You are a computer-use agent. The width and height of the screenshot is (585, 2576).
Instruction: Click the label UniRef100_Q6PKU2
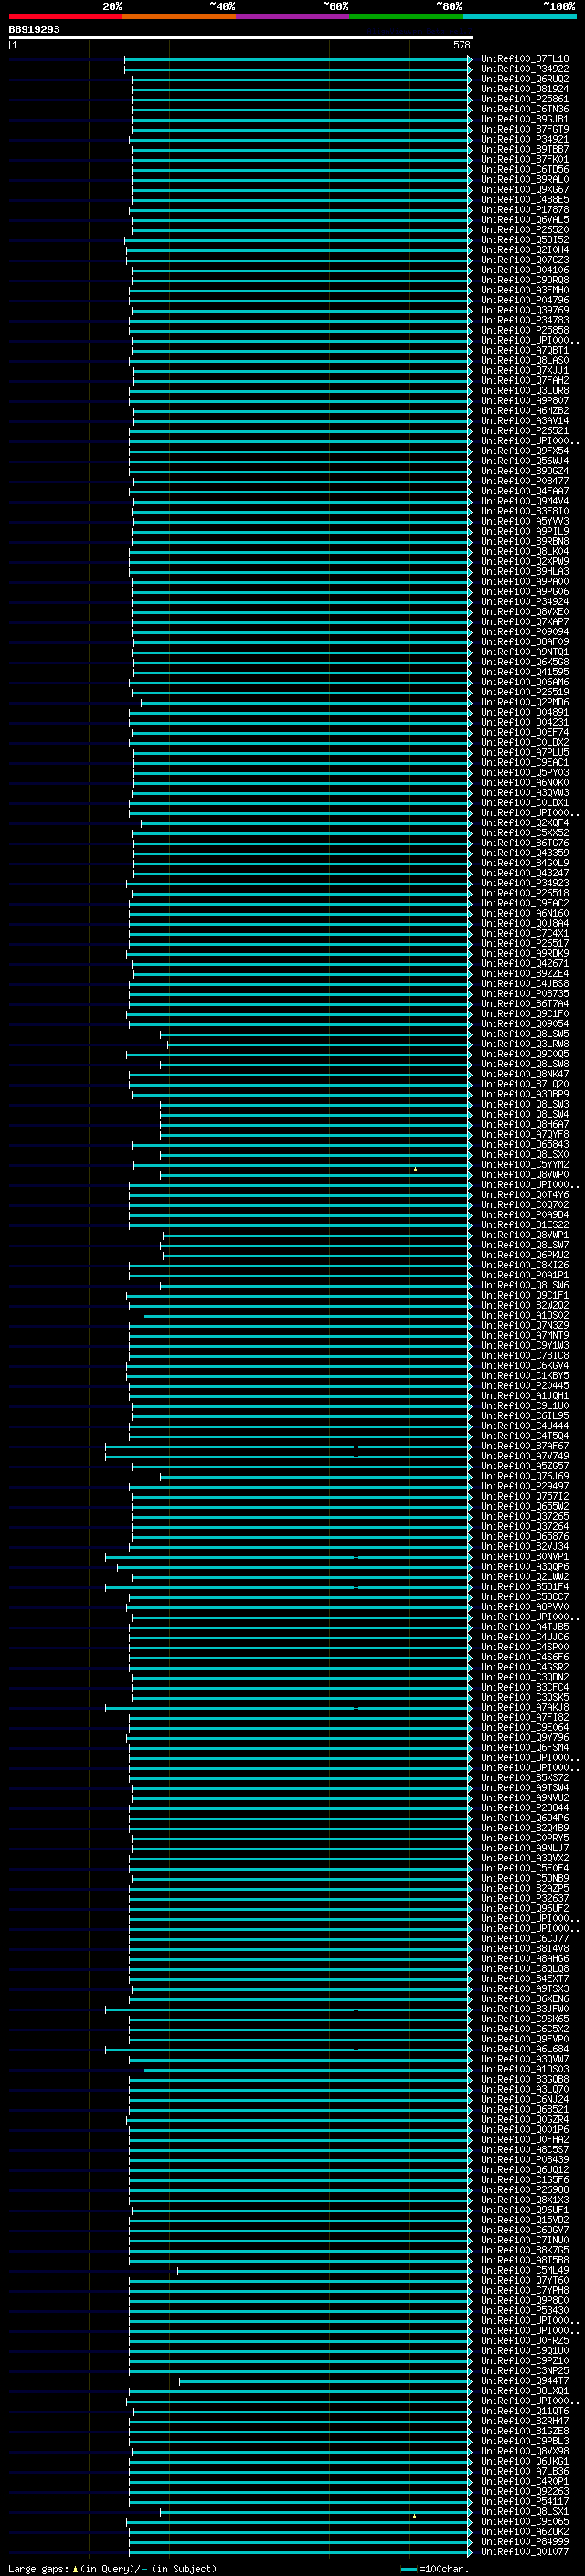click(525, 1255)
